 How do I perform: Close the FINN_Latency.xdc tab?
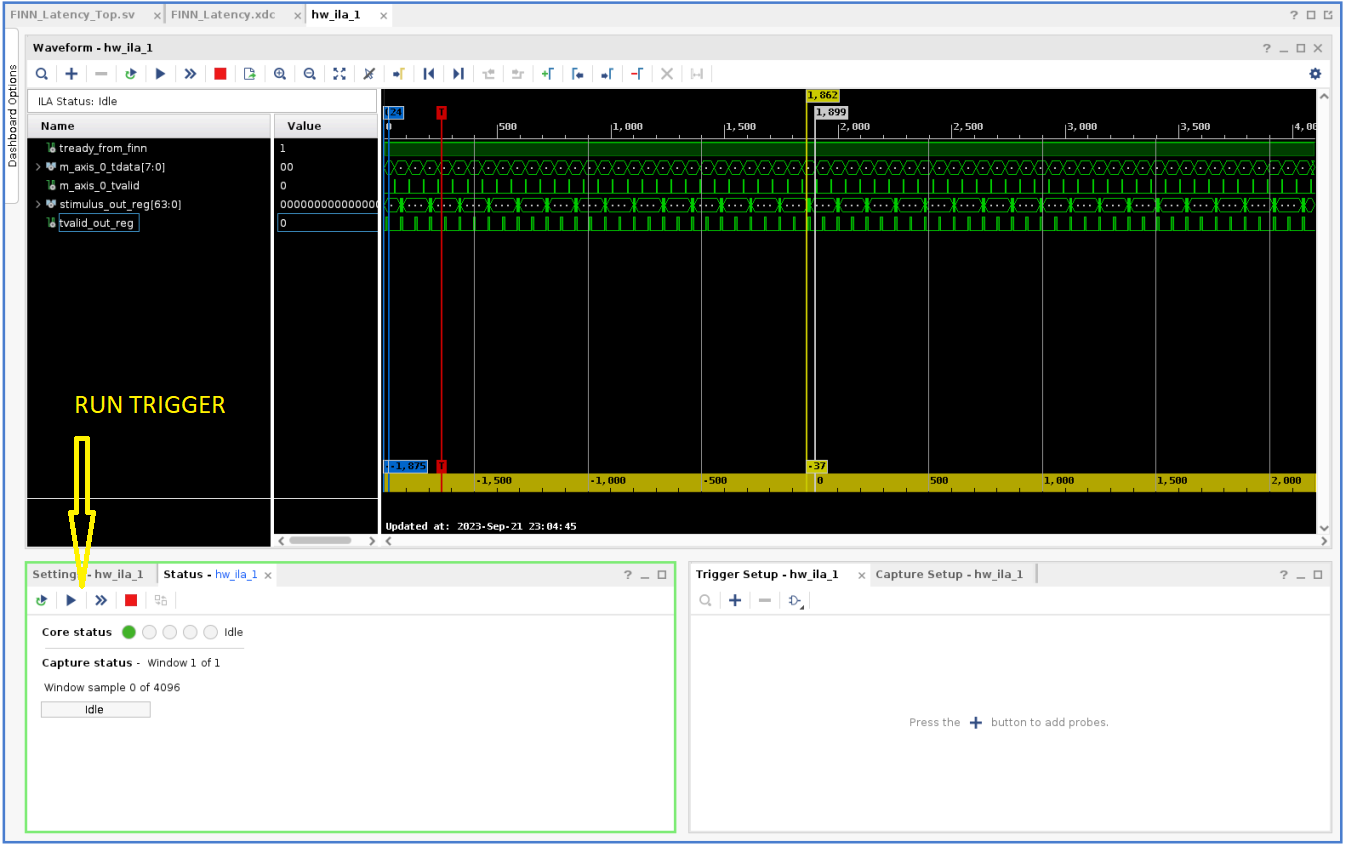[298, 16]
